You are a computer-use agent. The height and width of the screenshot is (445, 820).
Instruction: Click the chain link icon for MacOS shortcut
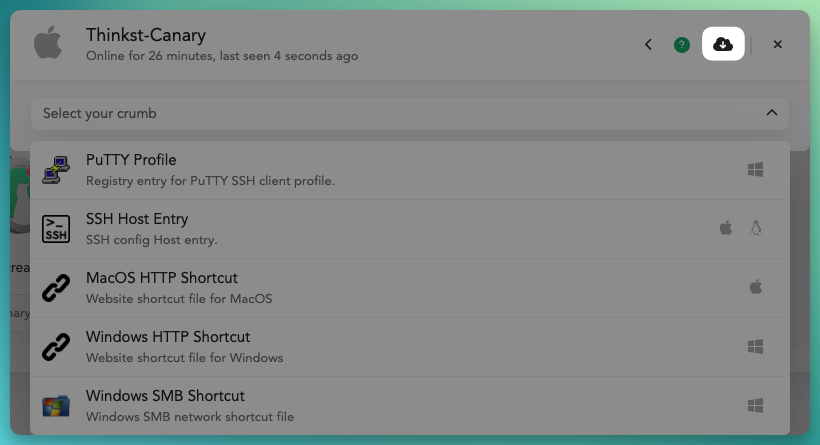[56, 288]
